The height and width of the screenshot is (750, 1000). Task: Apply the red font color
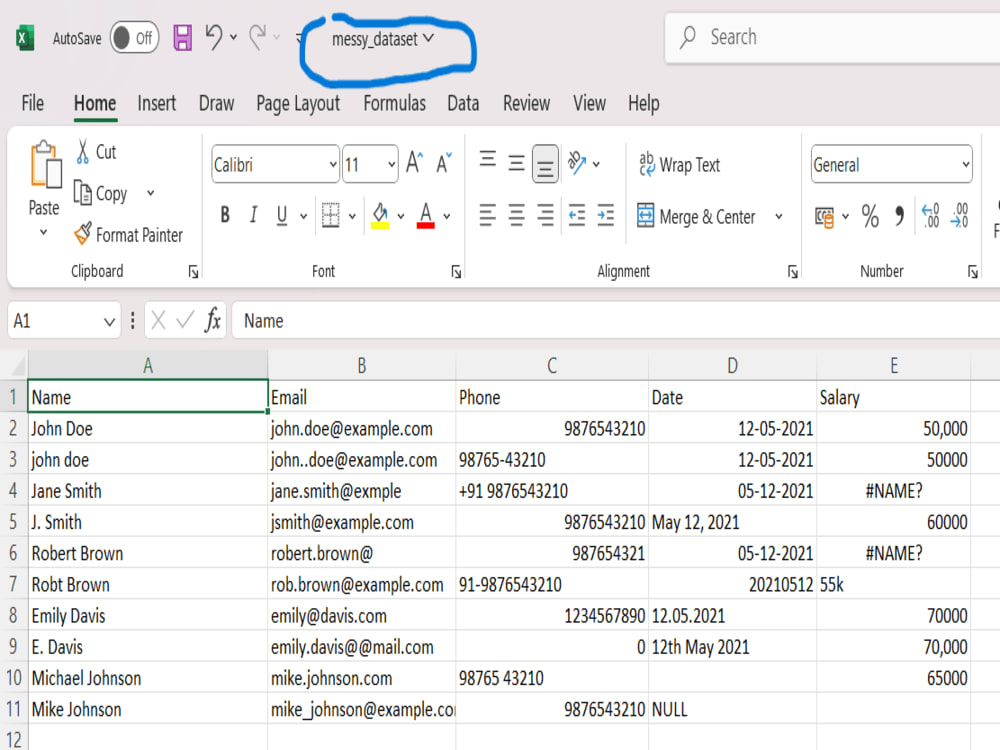pos(425,216)
